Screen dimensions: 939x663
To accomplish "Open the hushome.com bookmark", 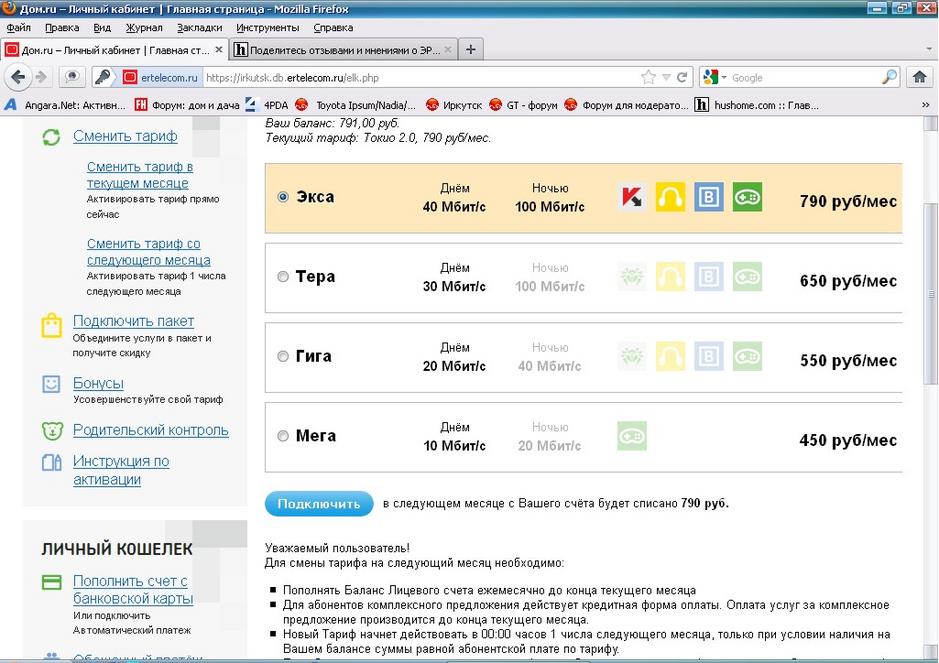I will [x=756, y=105].
